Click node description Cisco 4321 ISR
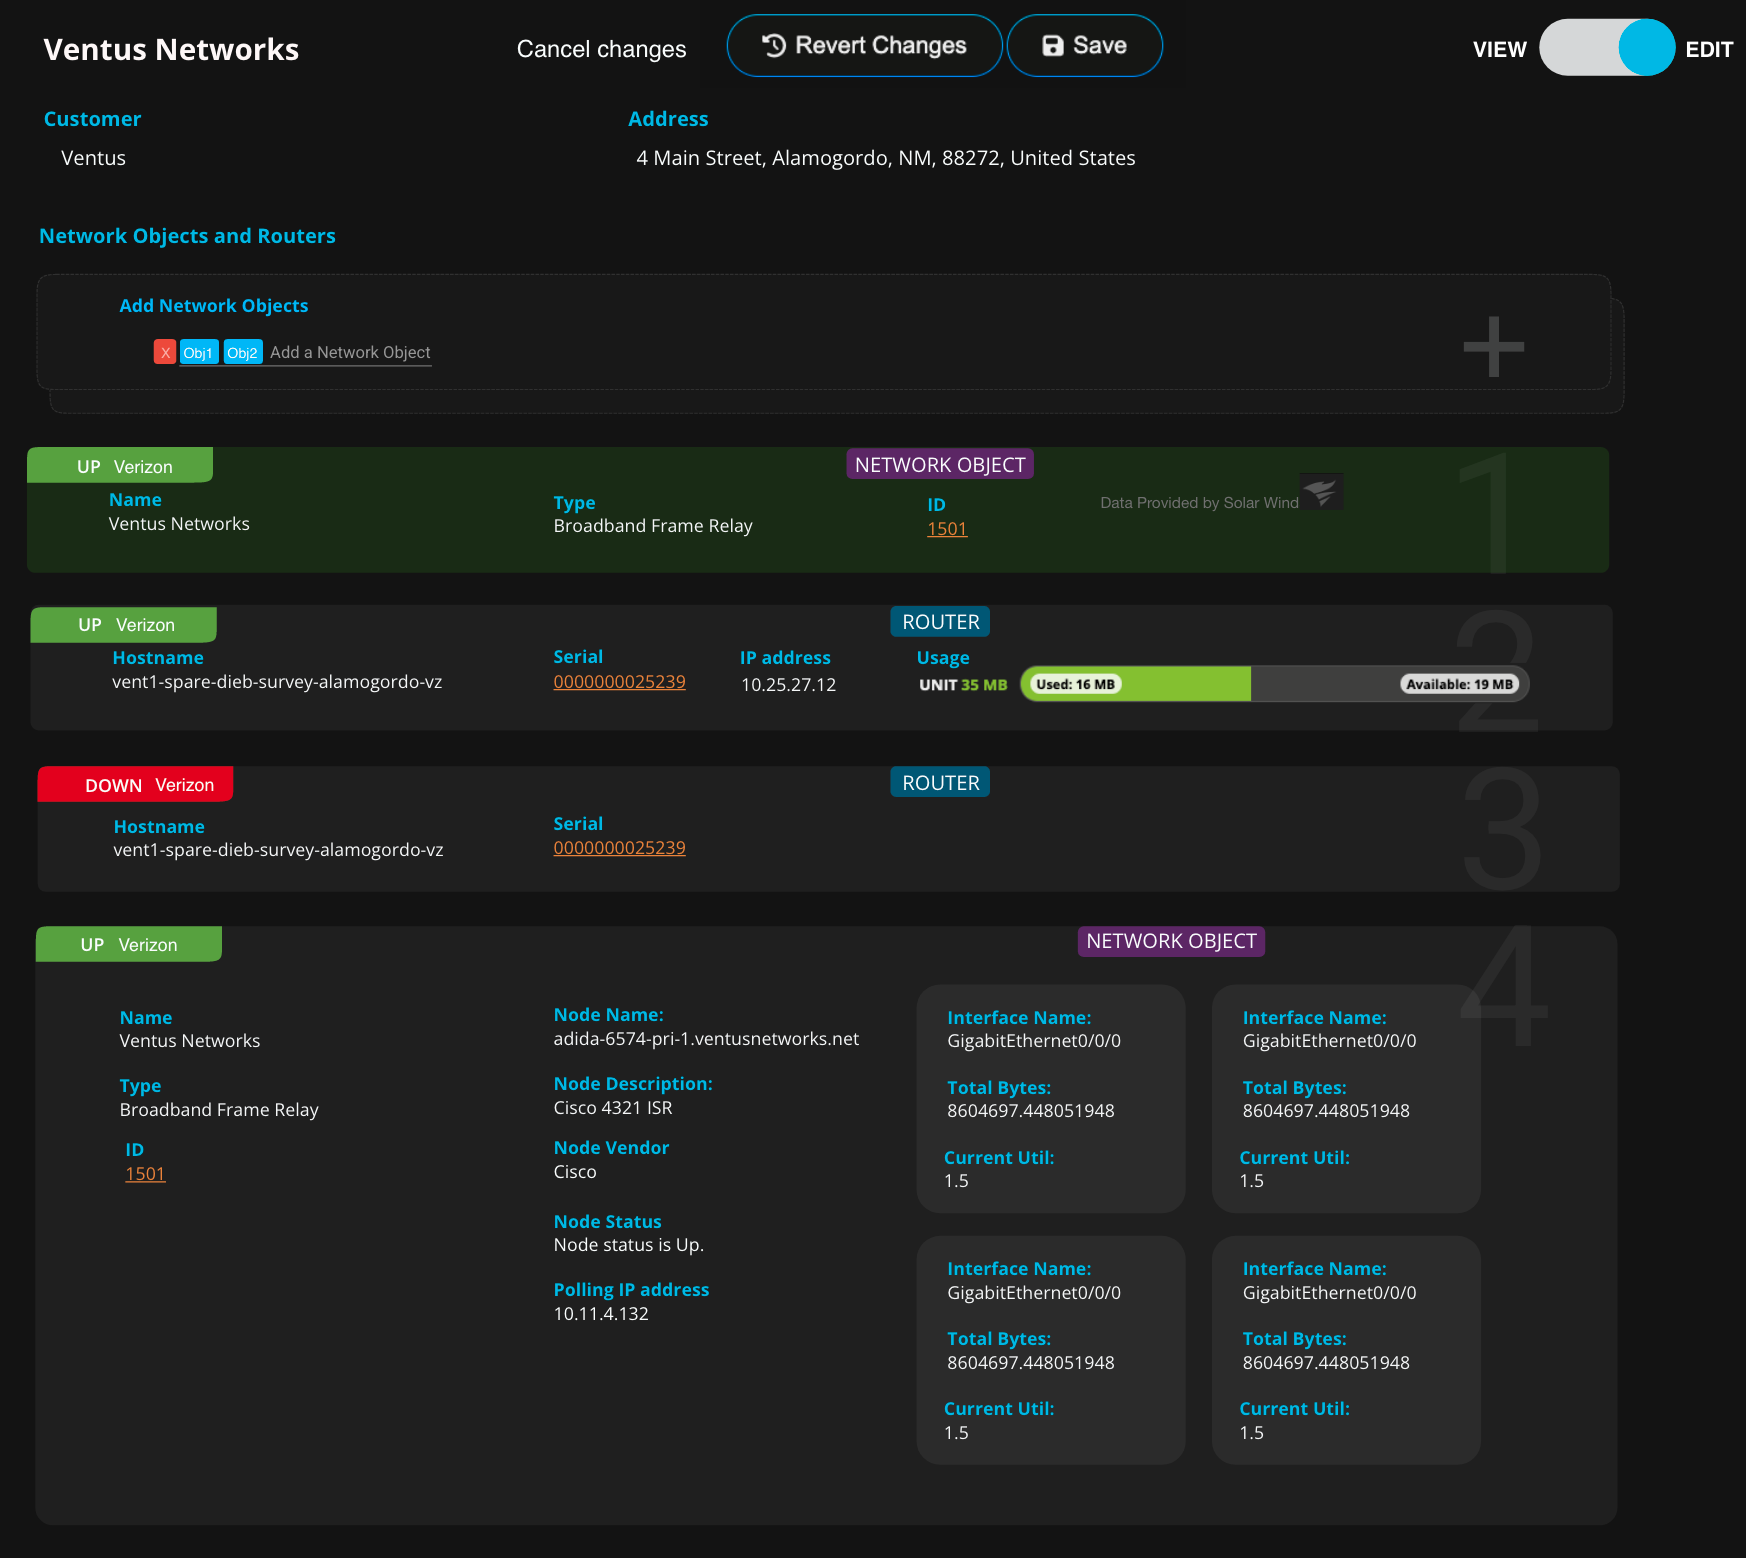 click(613, 1108)
